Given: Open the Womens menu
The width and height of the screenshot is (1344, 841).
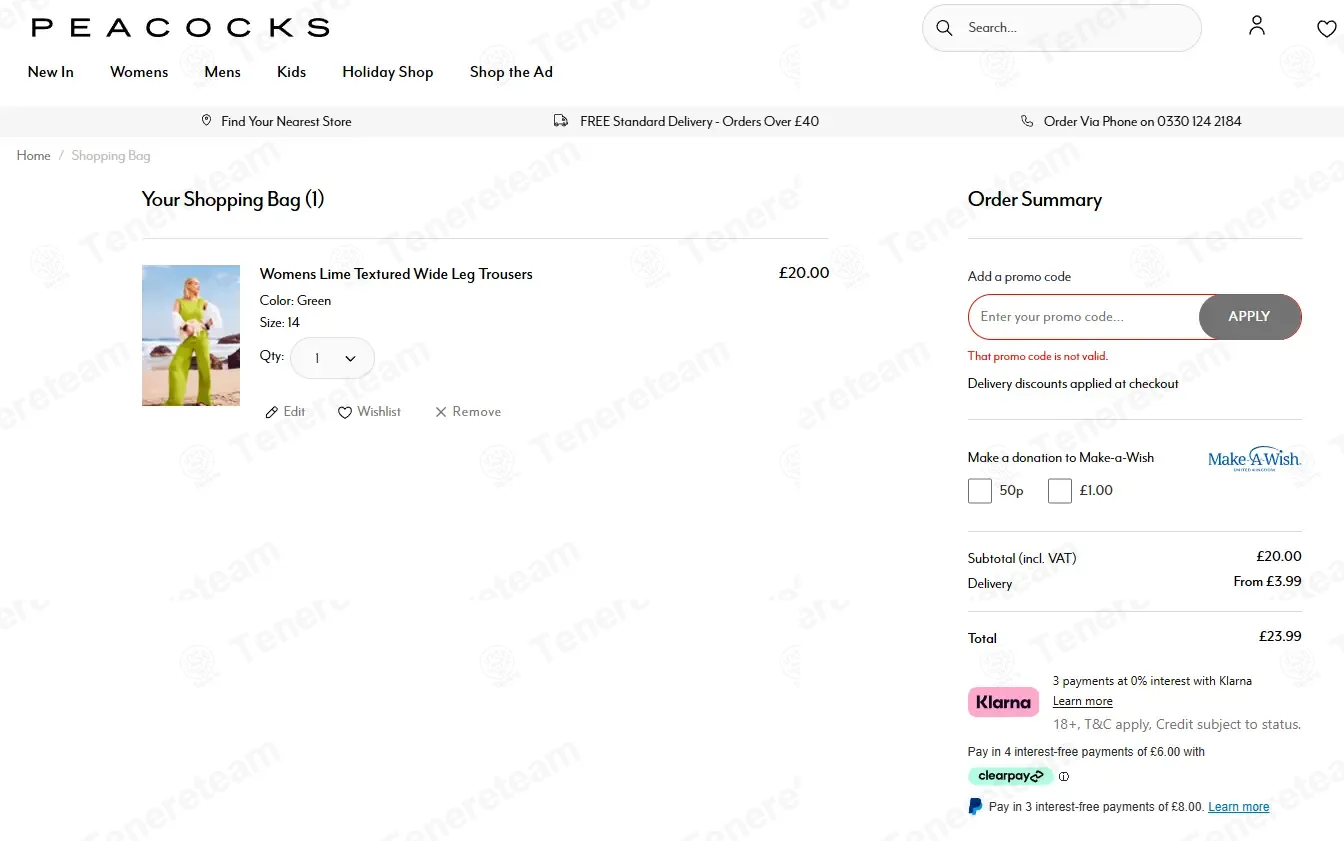Looking at the screenshot, I should tap(139, 72).
